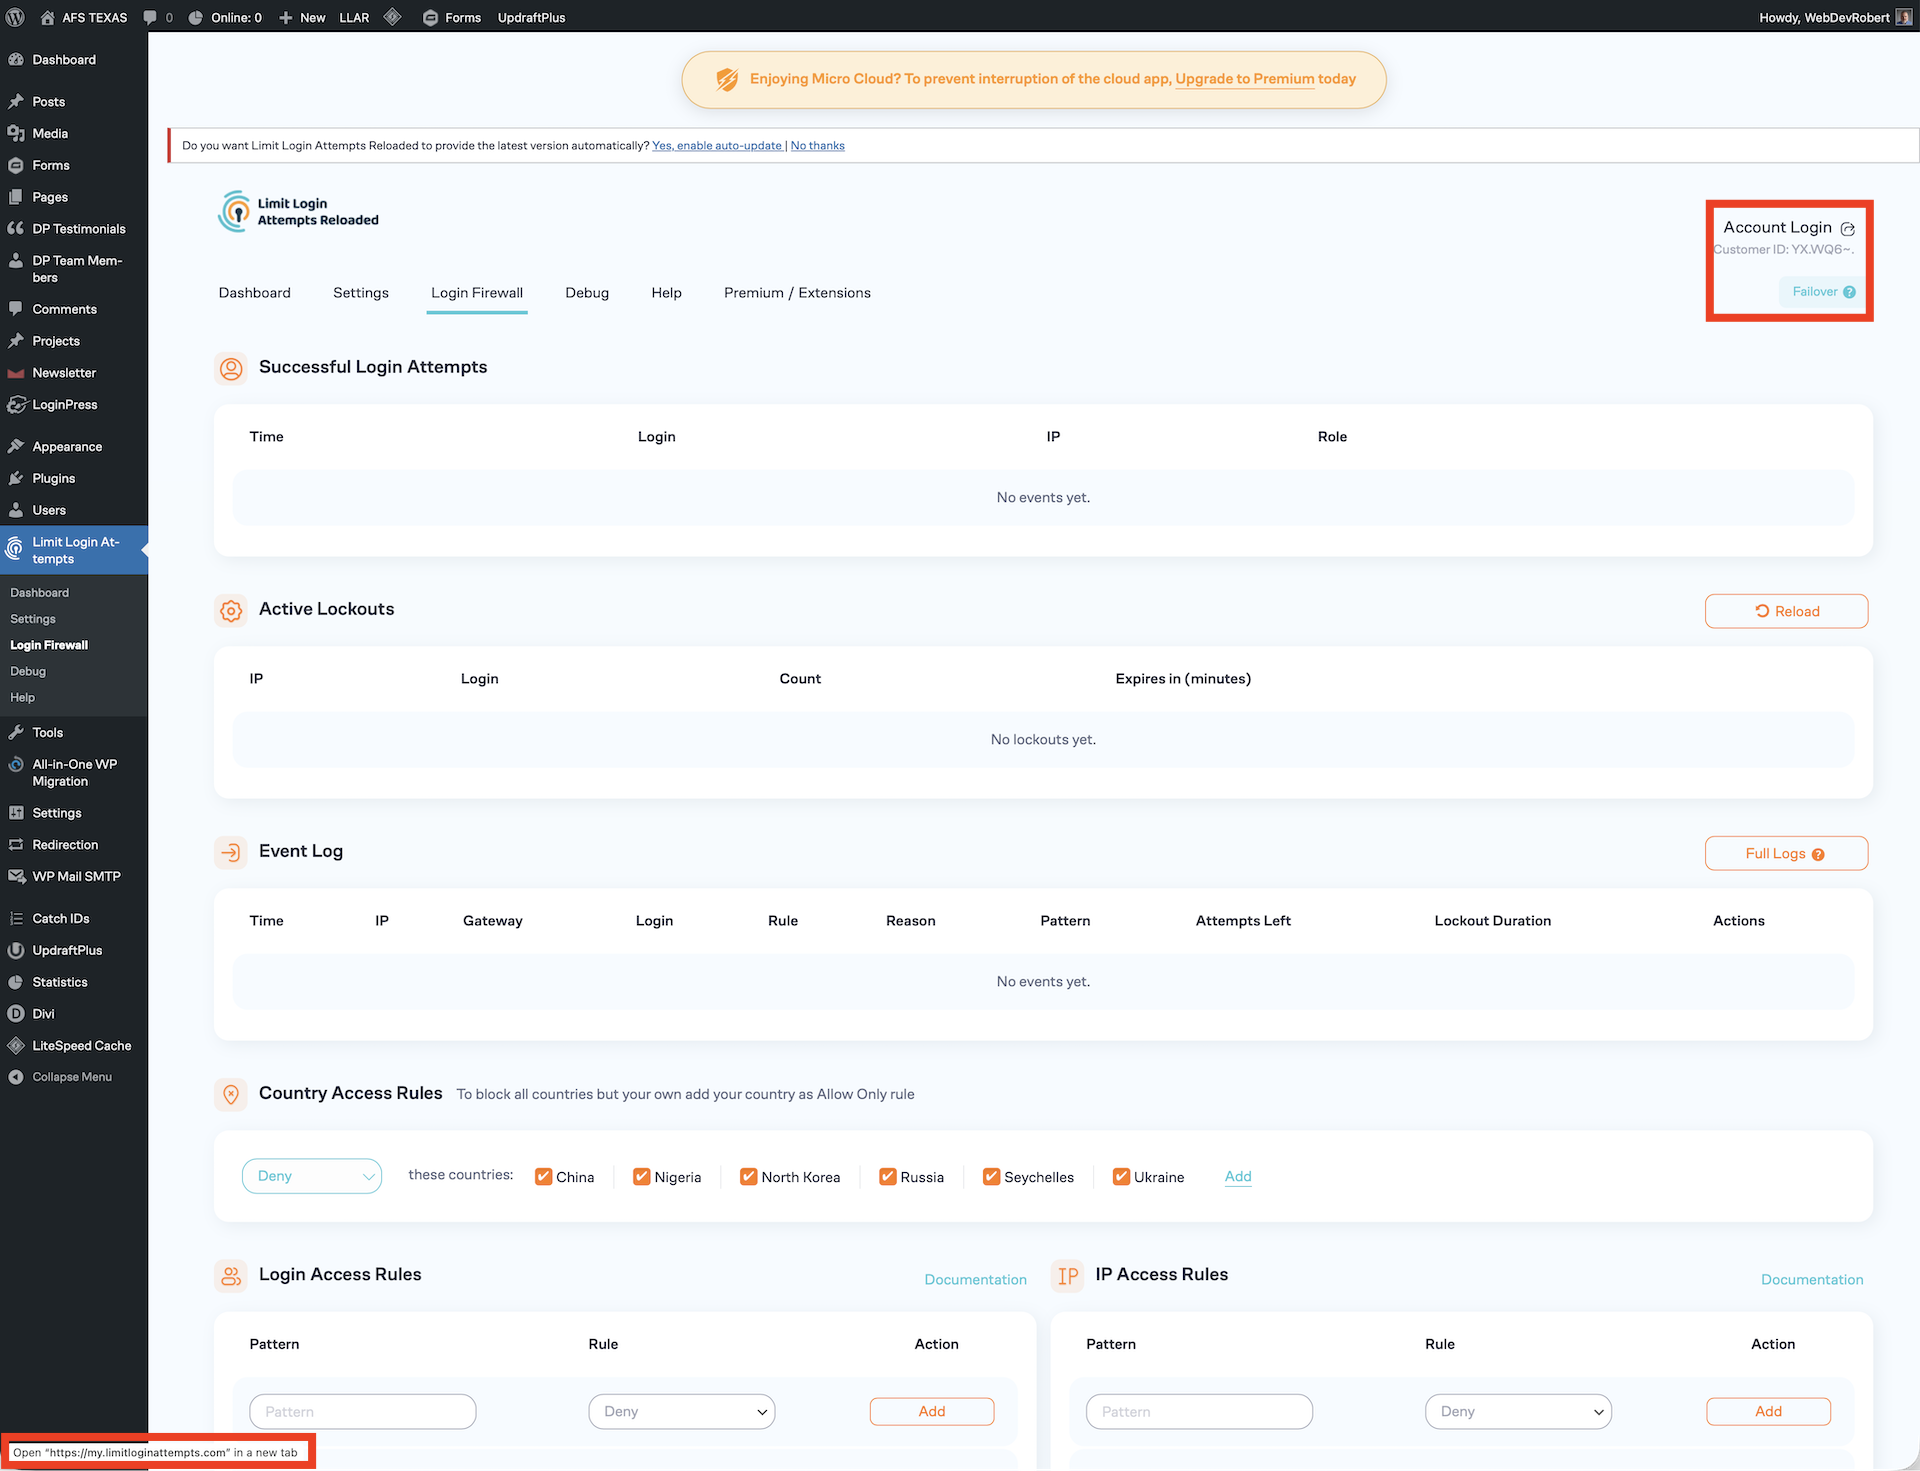The height and width of the screenshot is (1471, 1920).
Task: Click the Full Logs question mark icon
Action: pyautogui.click(x=1818, y=854)
